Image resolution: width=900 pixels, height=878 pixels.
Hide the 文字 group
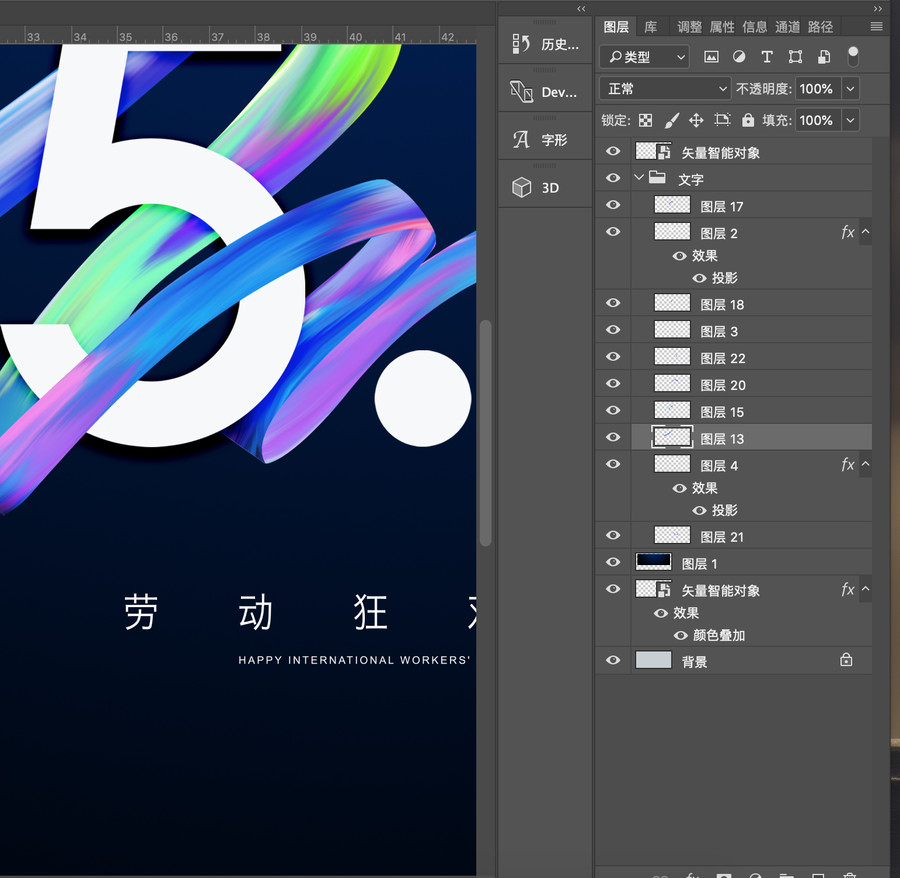tap(613, 178)
